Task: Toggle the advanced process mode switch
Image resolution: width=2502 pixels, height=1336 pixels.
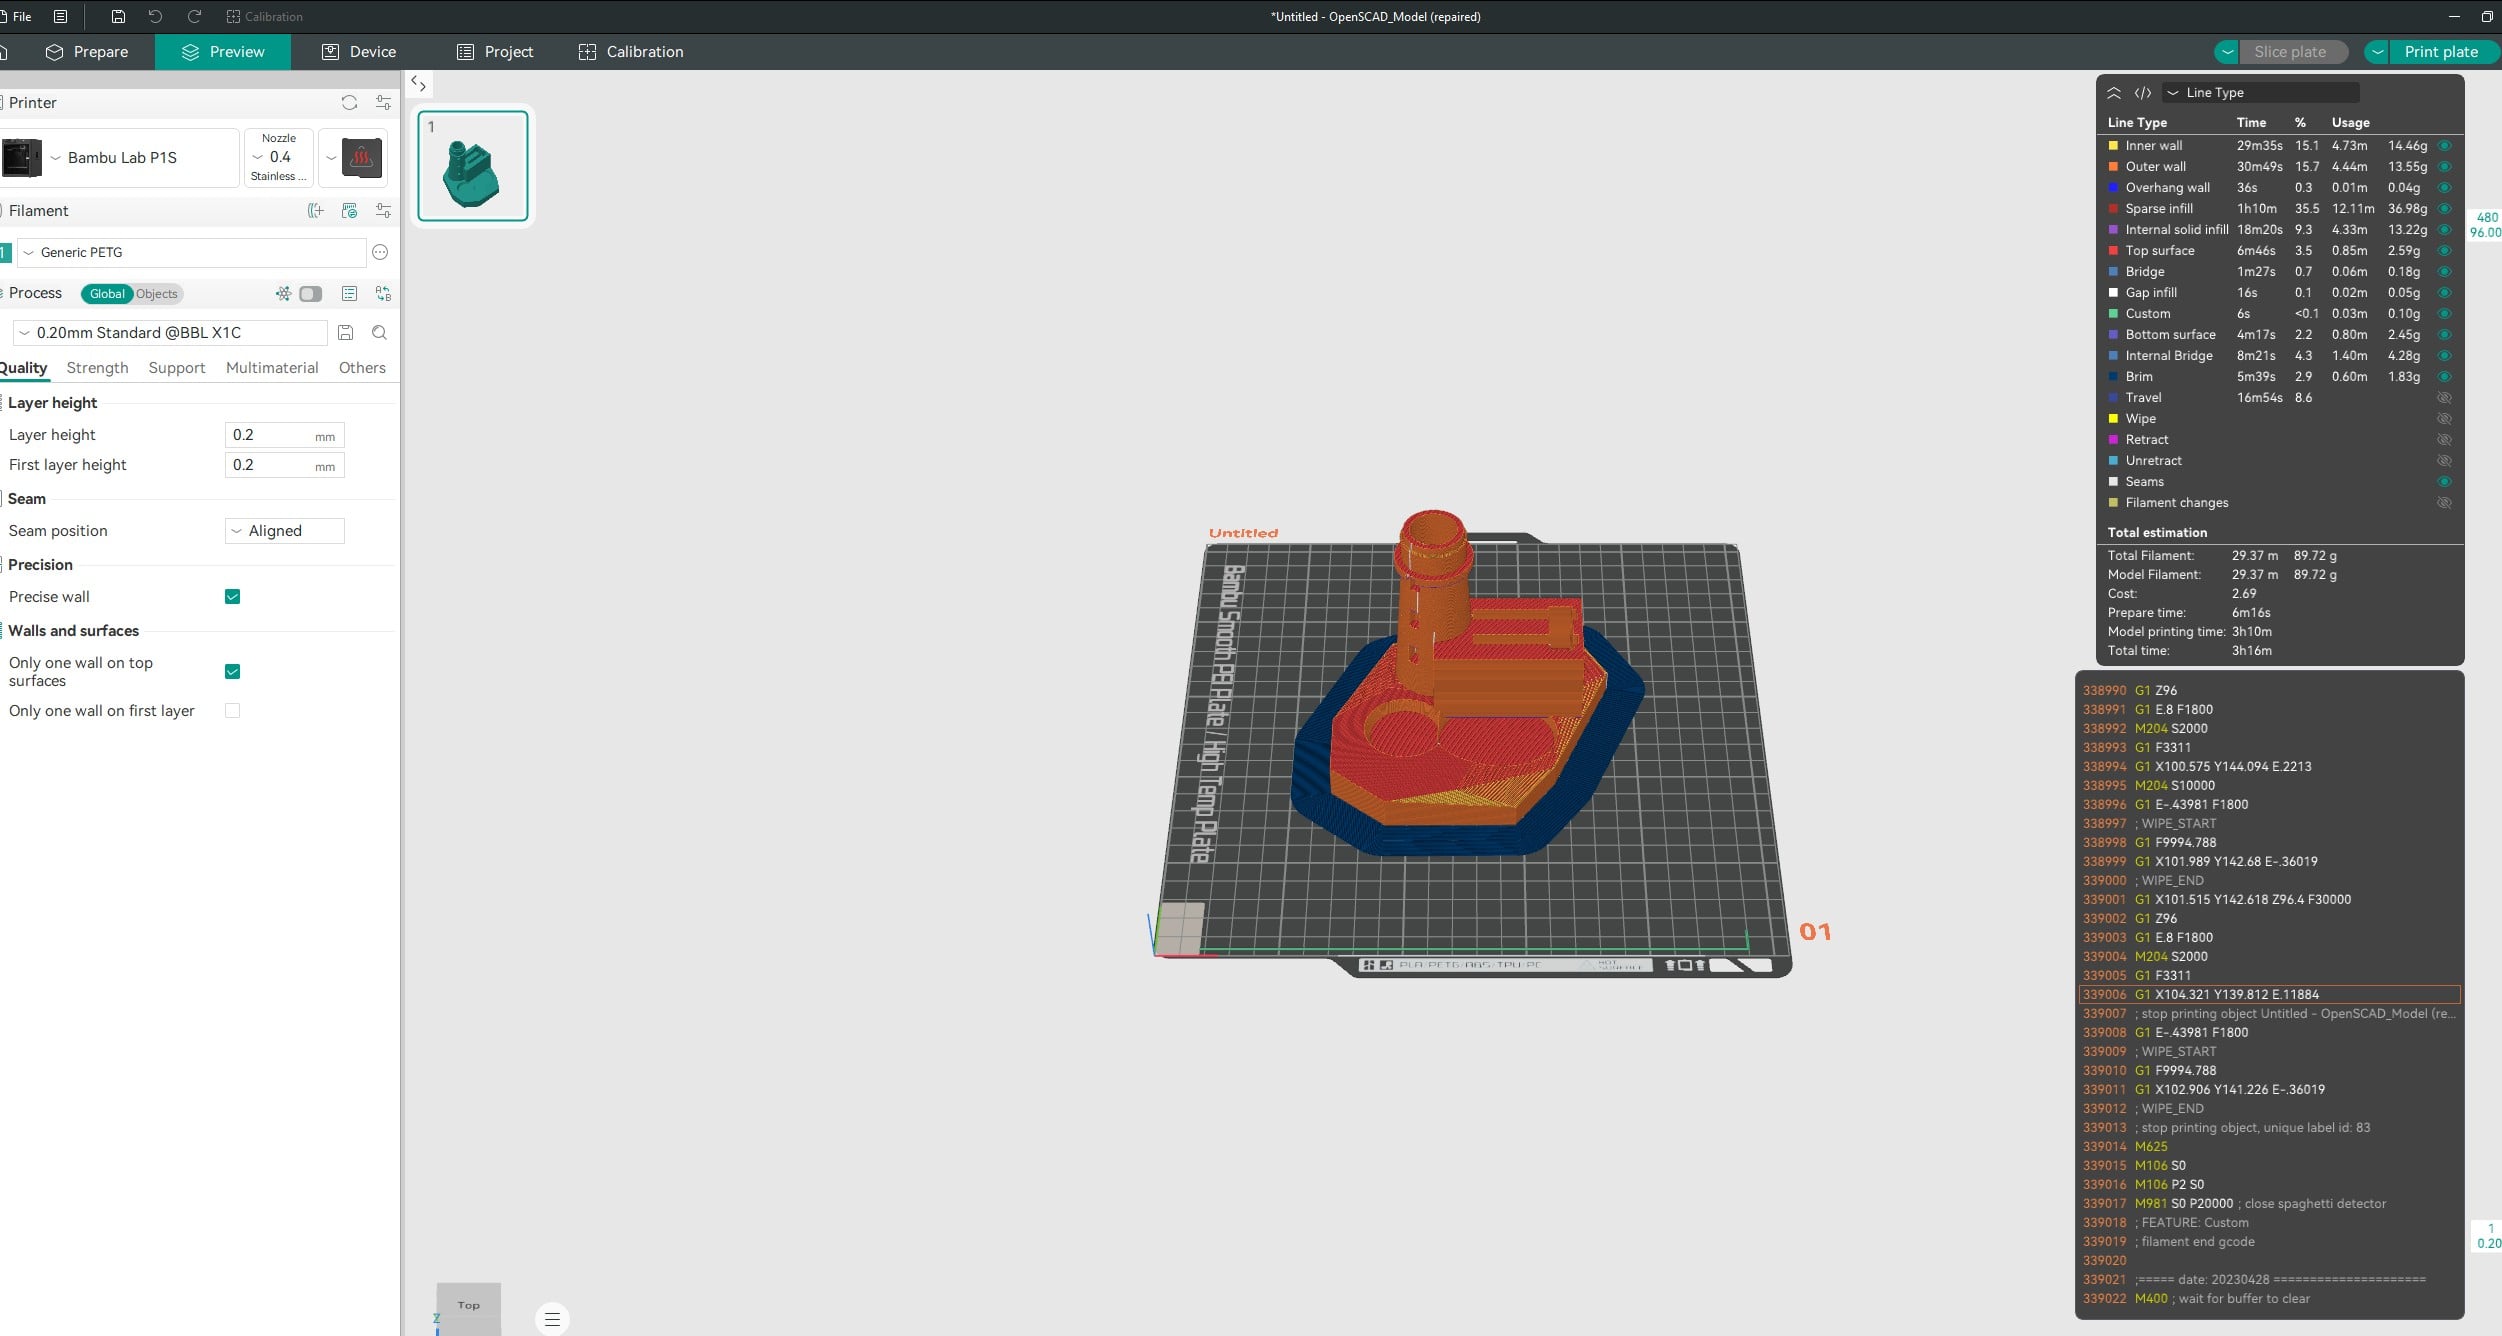Action: click(311, 293)
